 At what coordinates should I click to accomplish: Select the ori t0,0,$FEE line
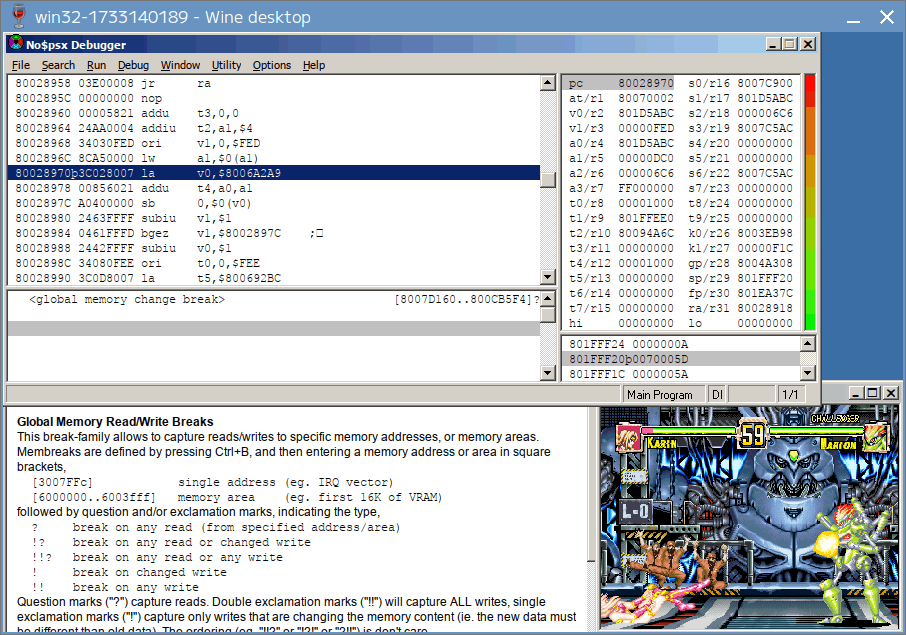click(x=274, y=263)
